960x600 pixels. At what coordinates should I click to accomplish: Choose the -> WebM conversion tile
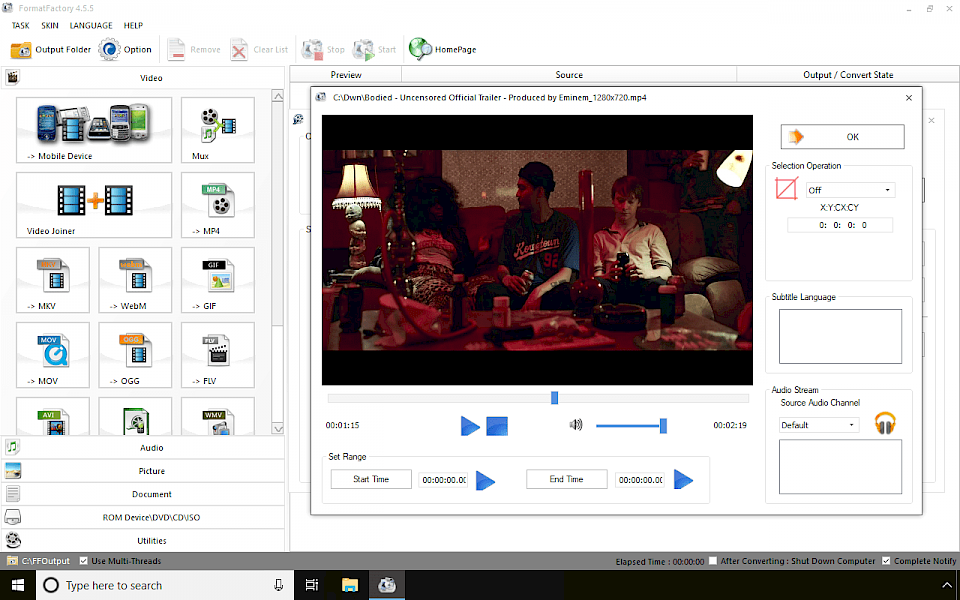click(x=135, y=280)
